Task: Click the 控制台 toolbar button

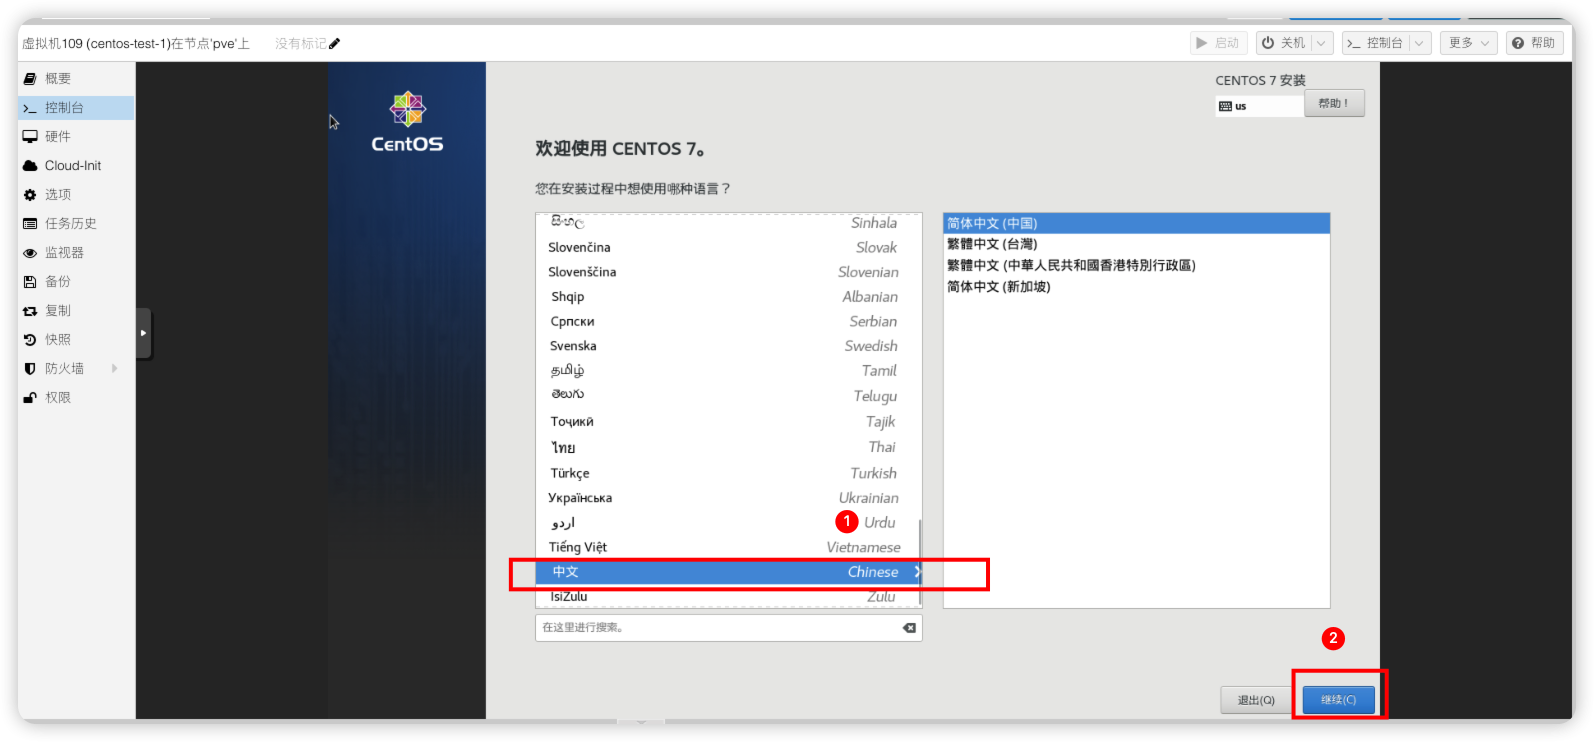Action: (1375, 43)
